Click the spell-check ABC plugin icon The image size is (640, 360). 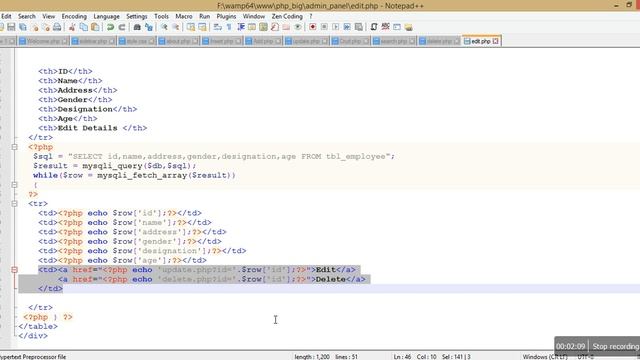coord(385,27)
